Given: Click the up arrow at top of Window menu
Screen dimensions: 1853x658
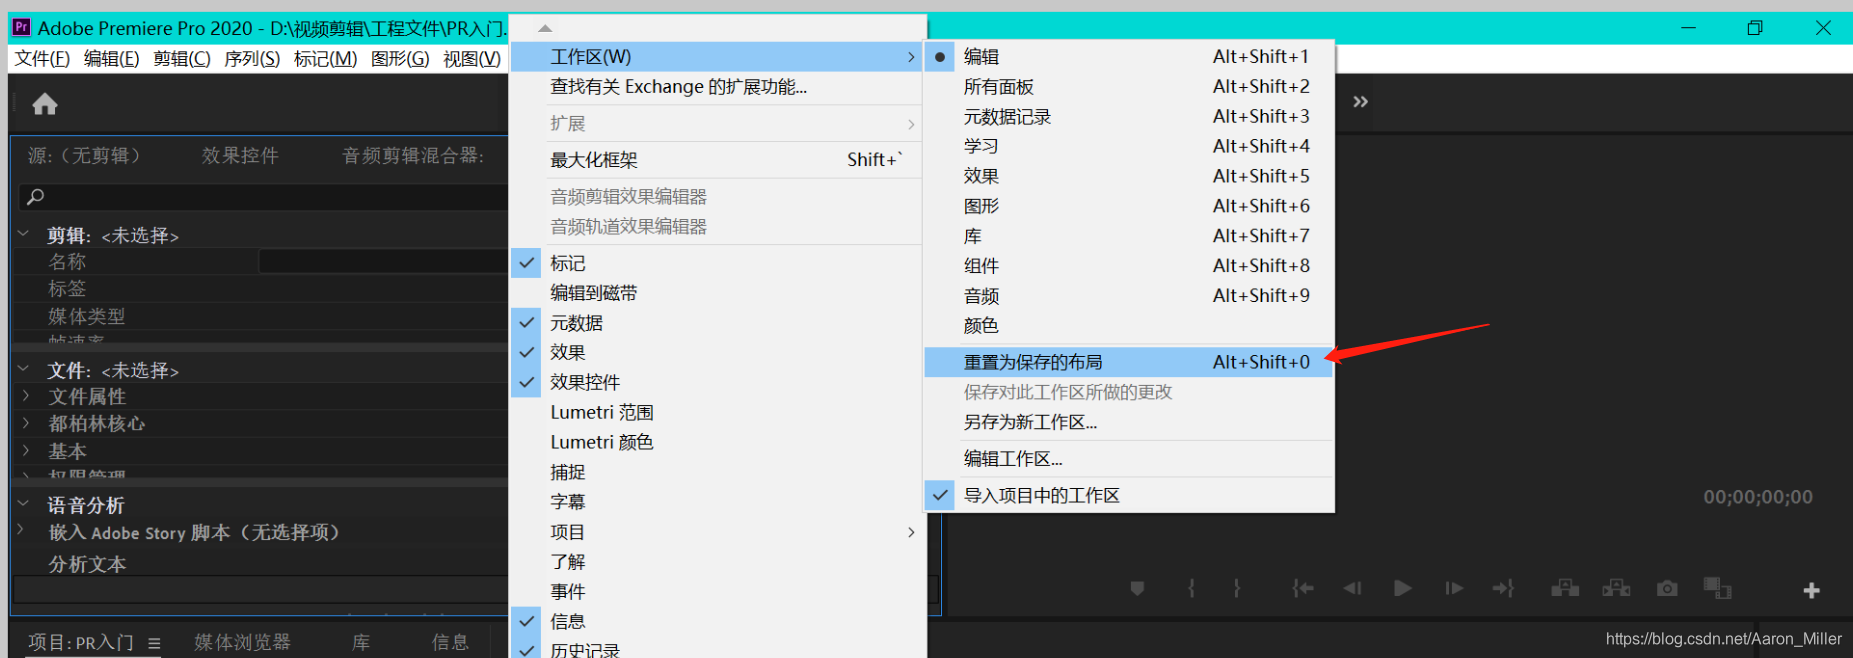Looking at the screenshot, I should click(545, 28).
